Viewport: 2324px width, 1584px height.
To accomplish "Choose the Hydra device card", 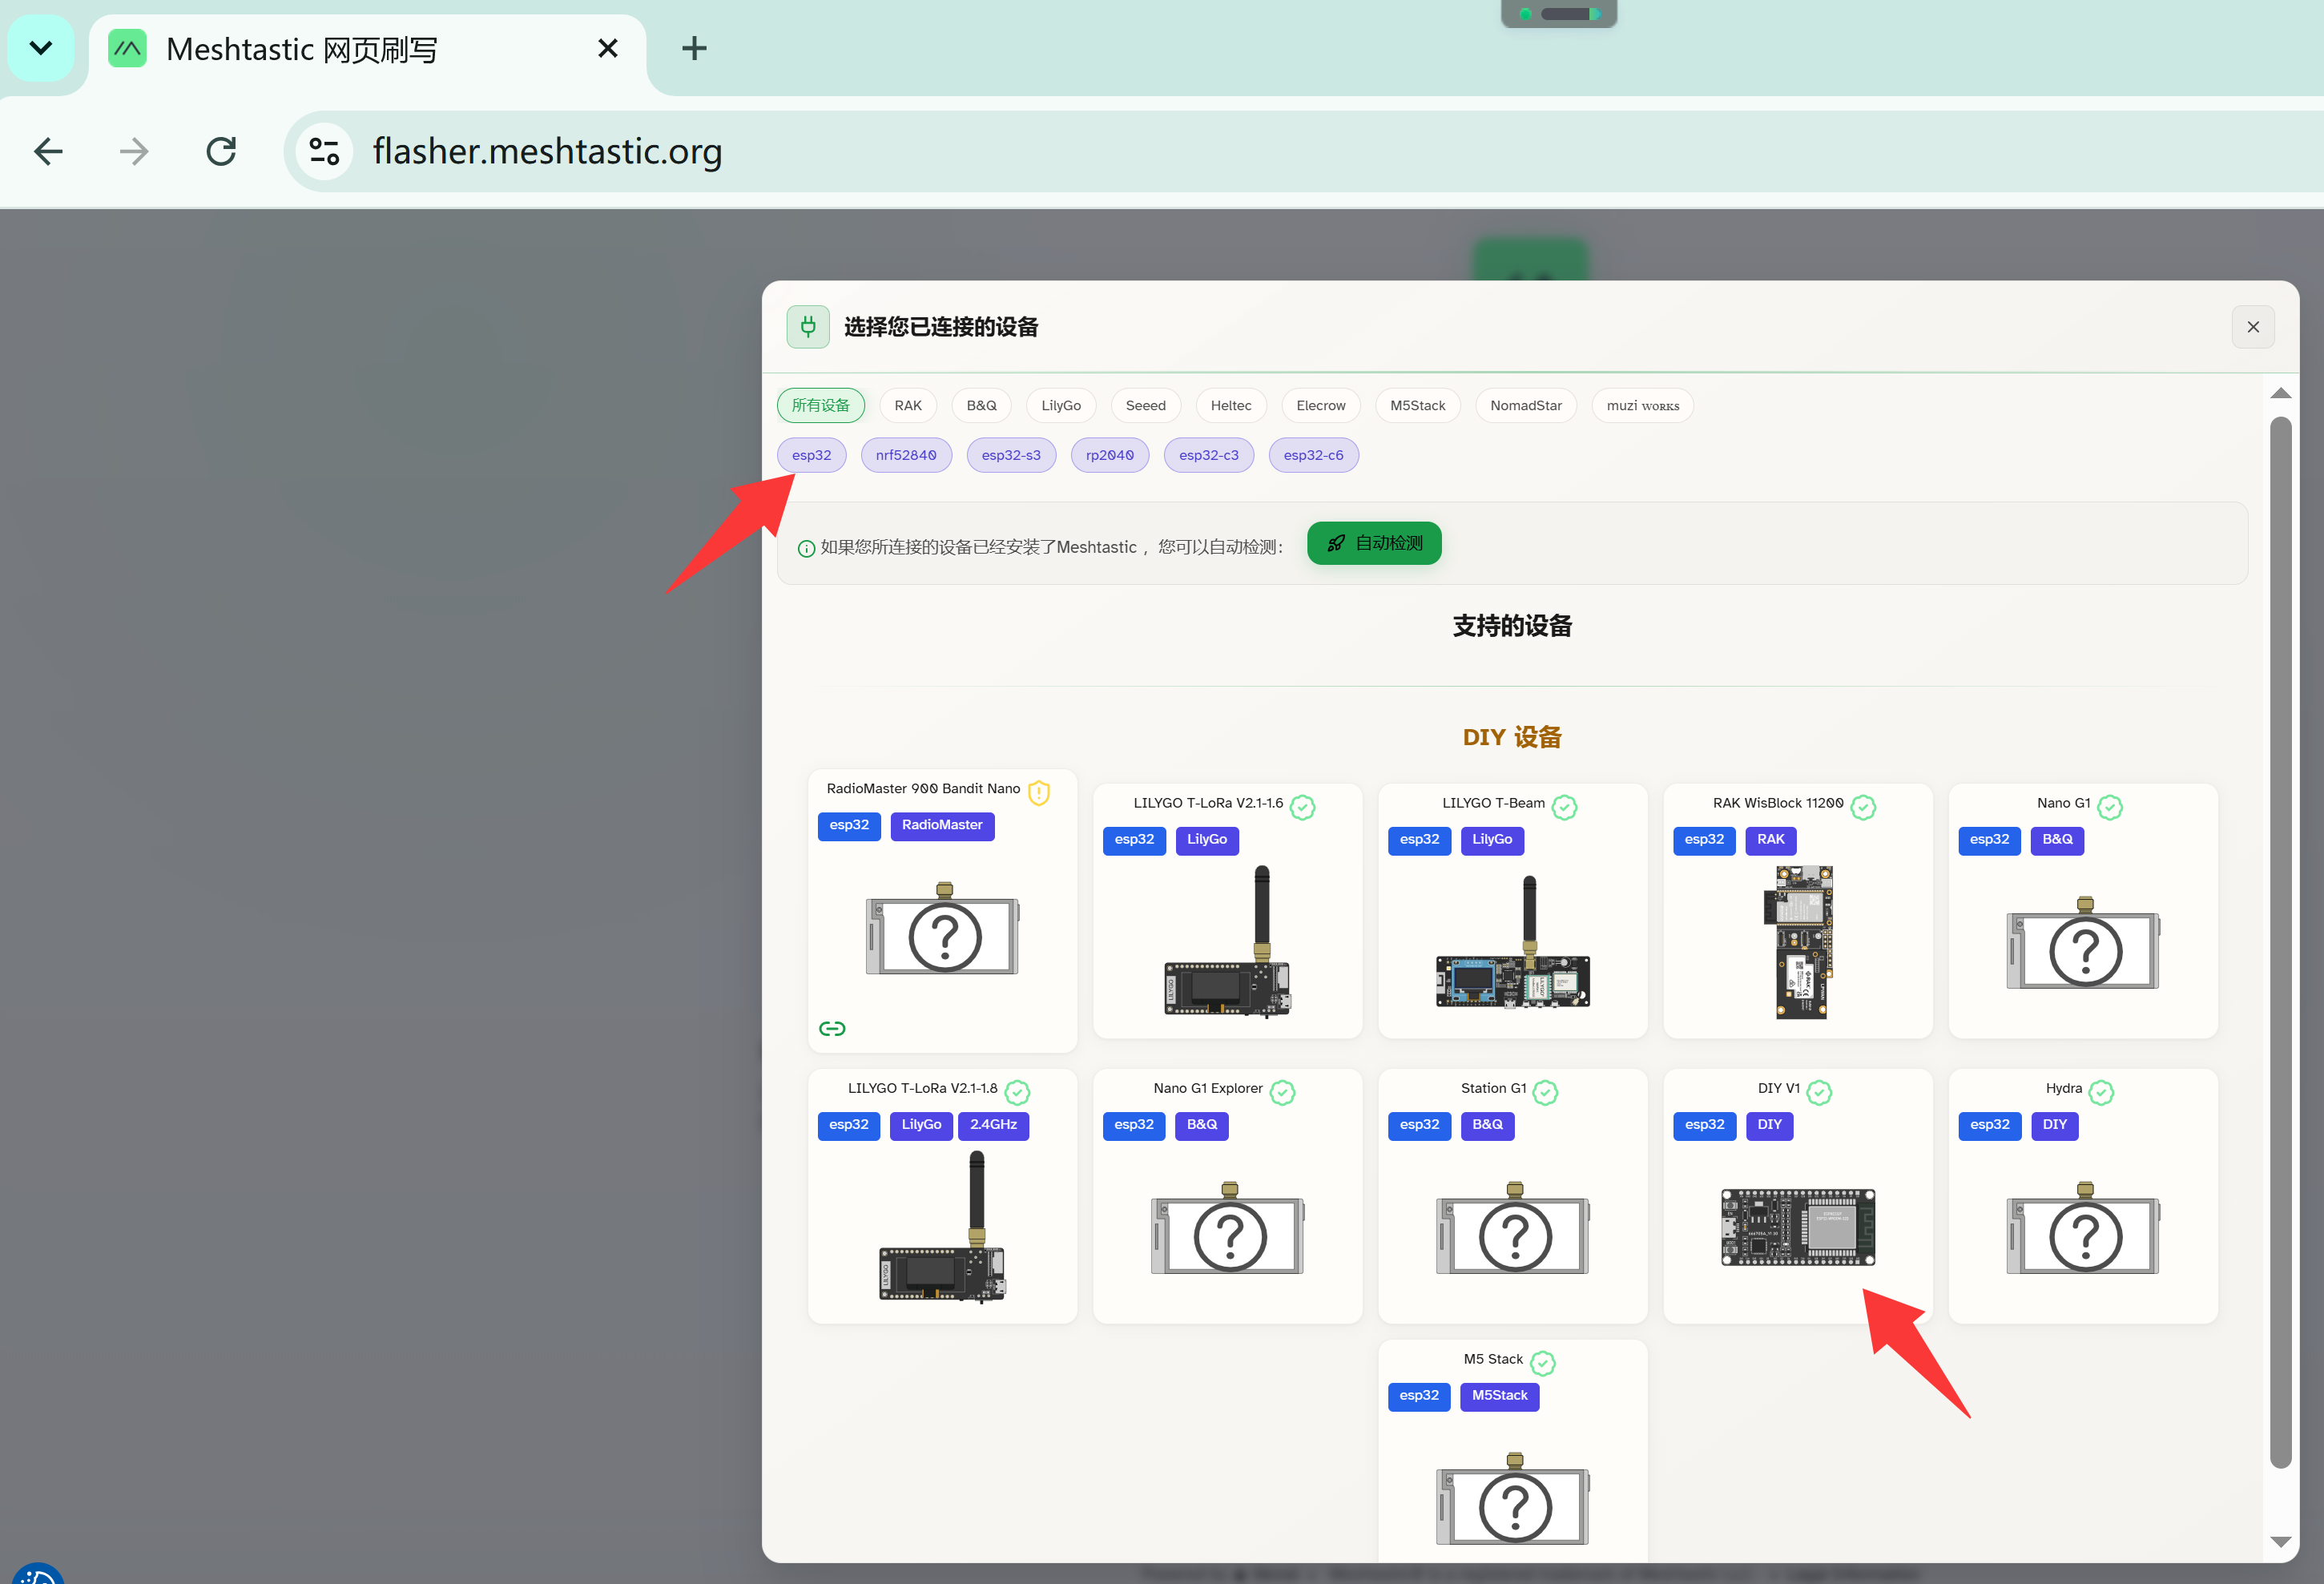I will click(x=2083, y=1196).
